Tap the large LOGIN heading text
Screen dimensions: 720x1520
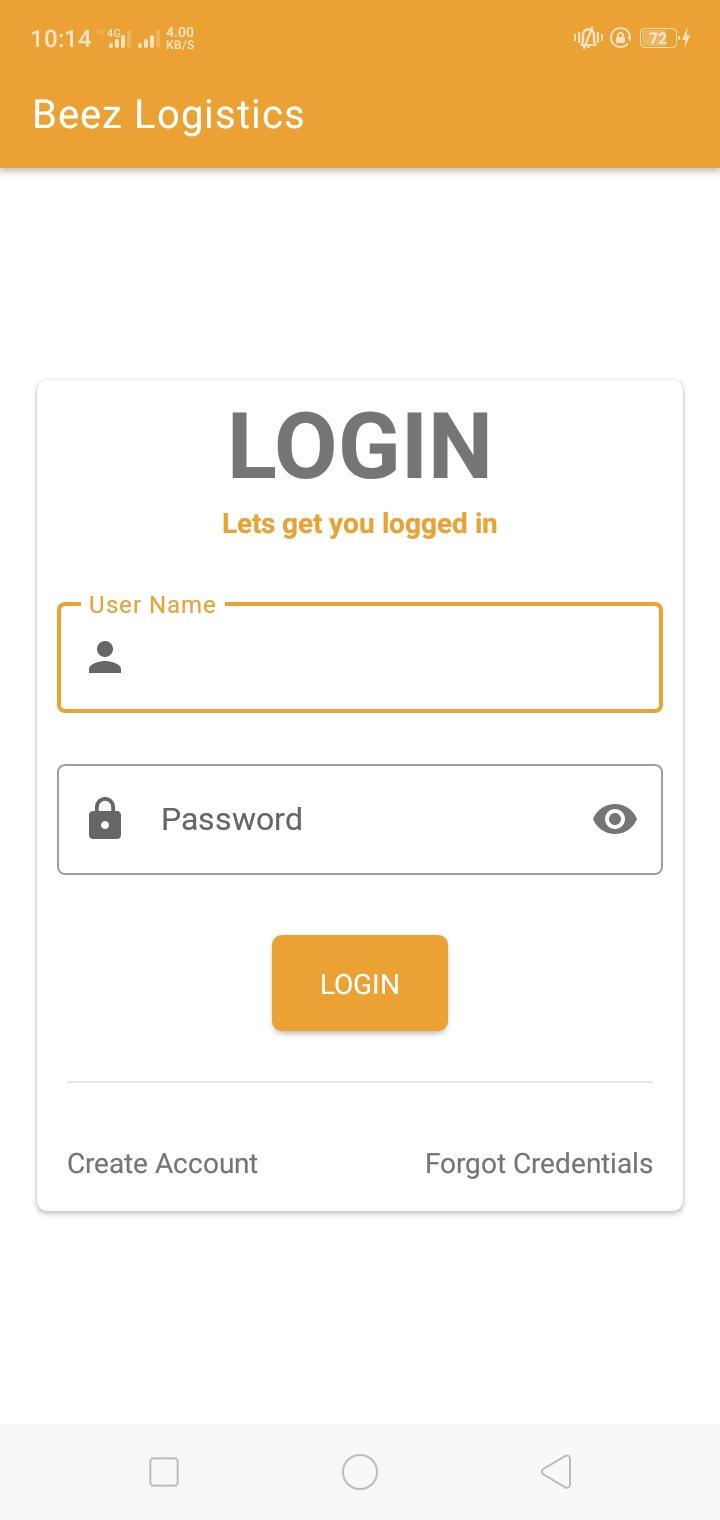coord(360,446)
